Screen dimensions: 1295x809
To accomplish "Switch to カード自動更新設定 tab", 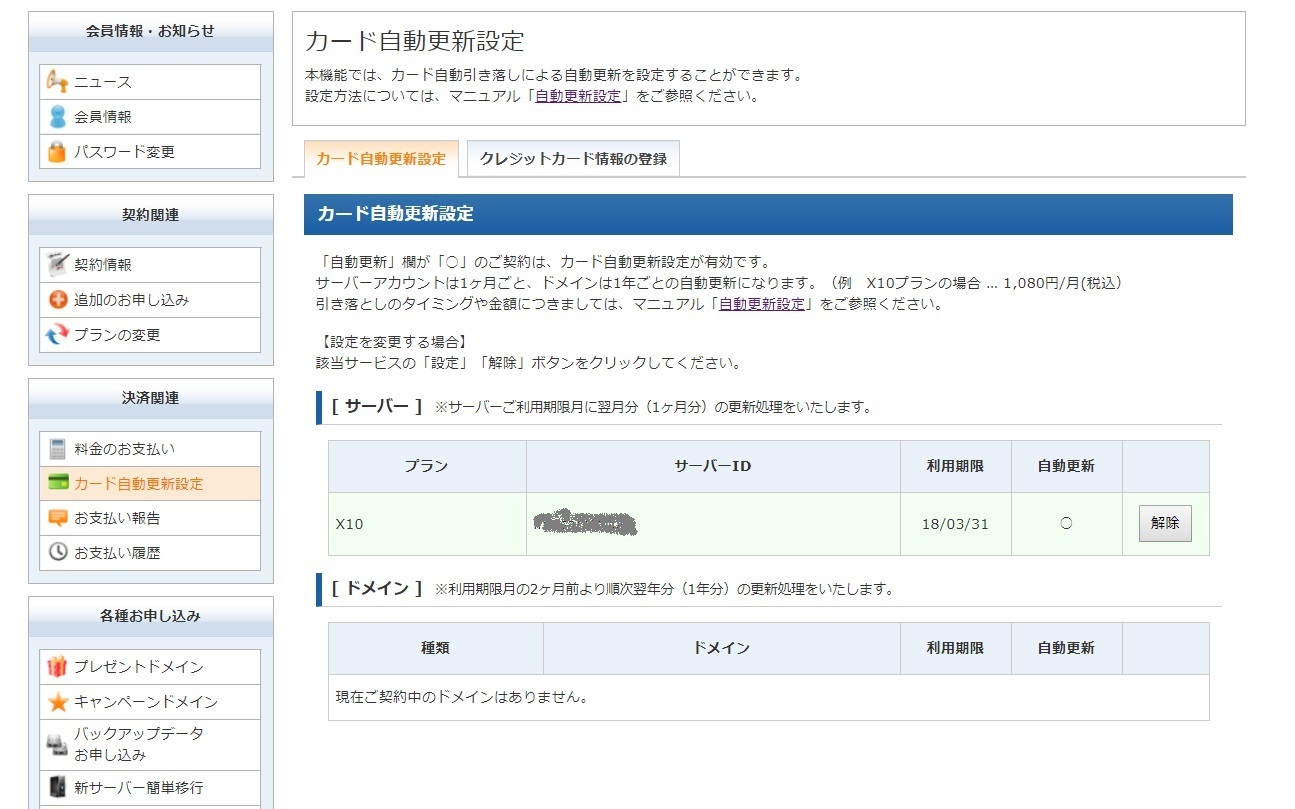I will [x=381, y=159].
